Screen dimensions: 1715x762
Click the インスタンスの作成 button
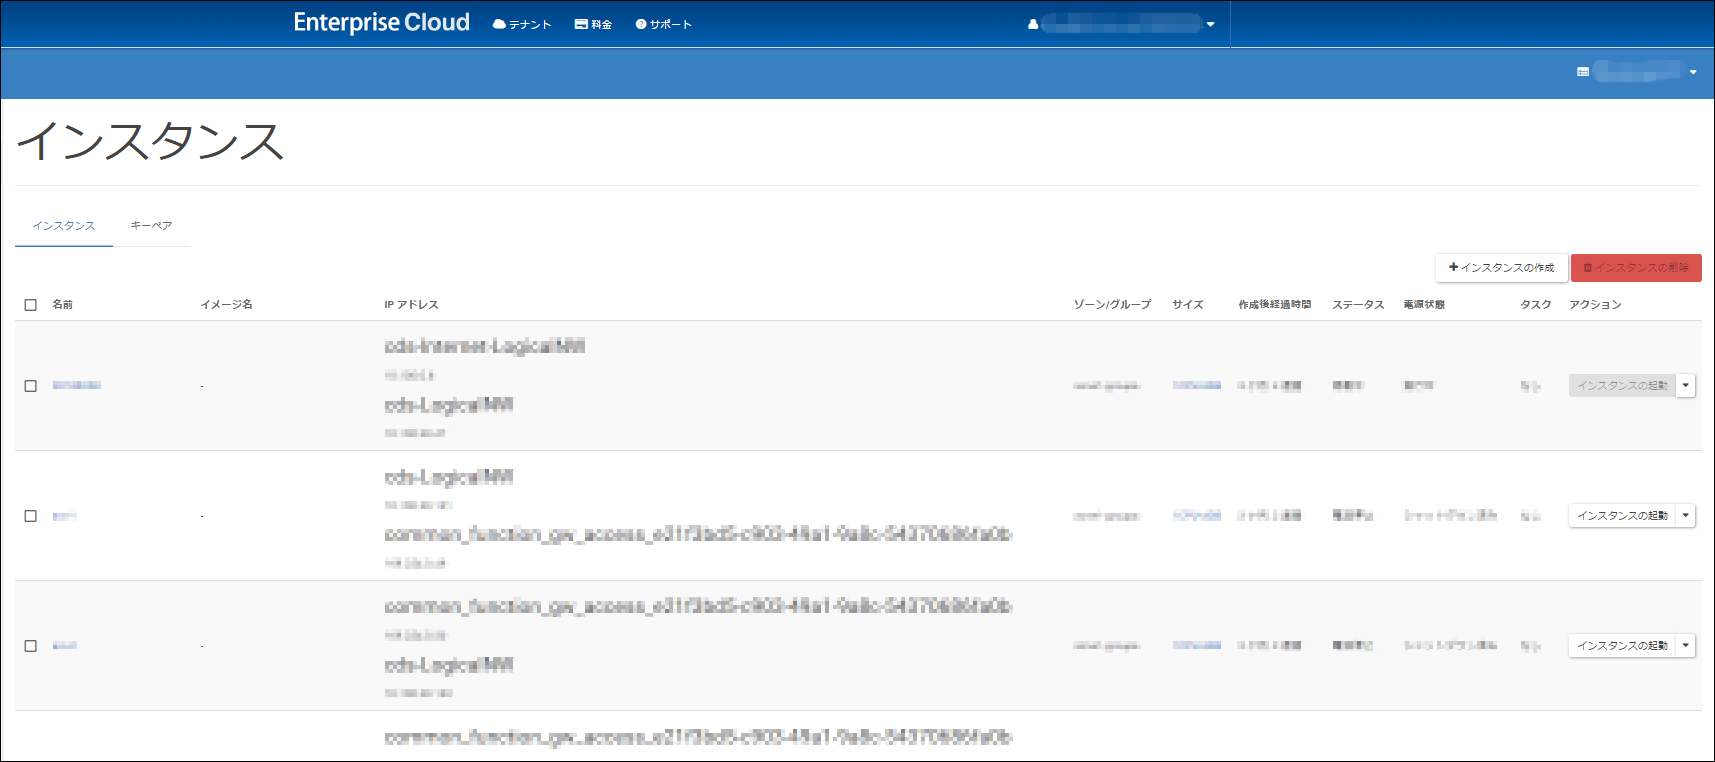(1501, 268)
